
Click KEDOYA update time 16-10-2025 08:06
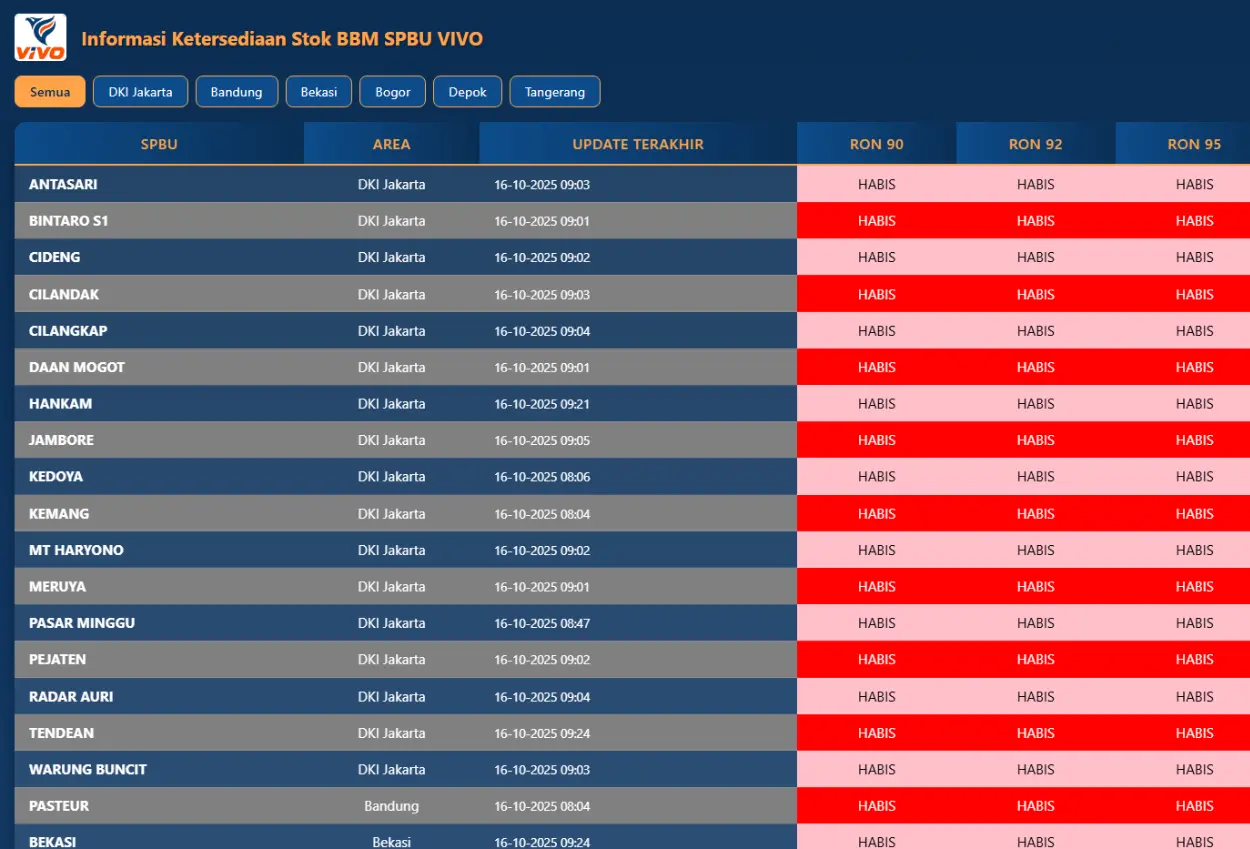[542, 477]
